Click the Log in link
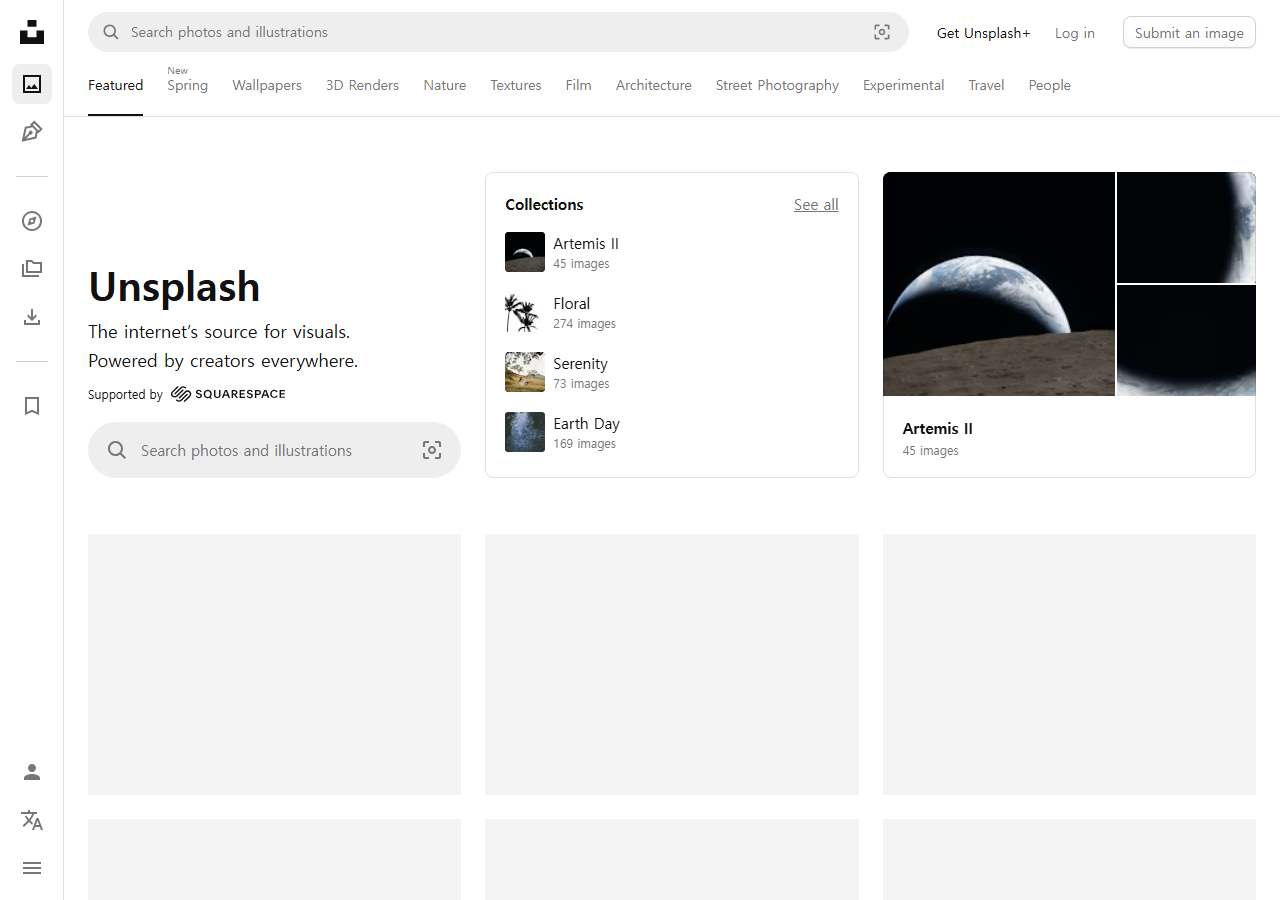 click(1075, 33)
